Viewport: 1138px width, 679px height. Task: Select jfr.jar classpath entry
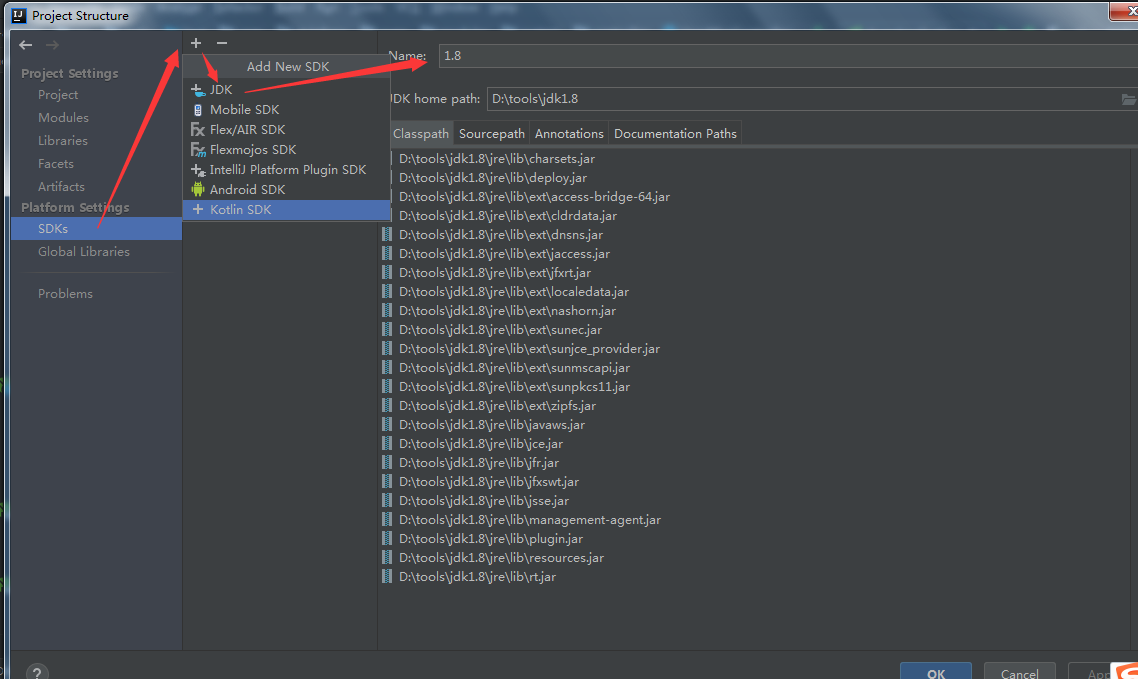click(479, 463)
